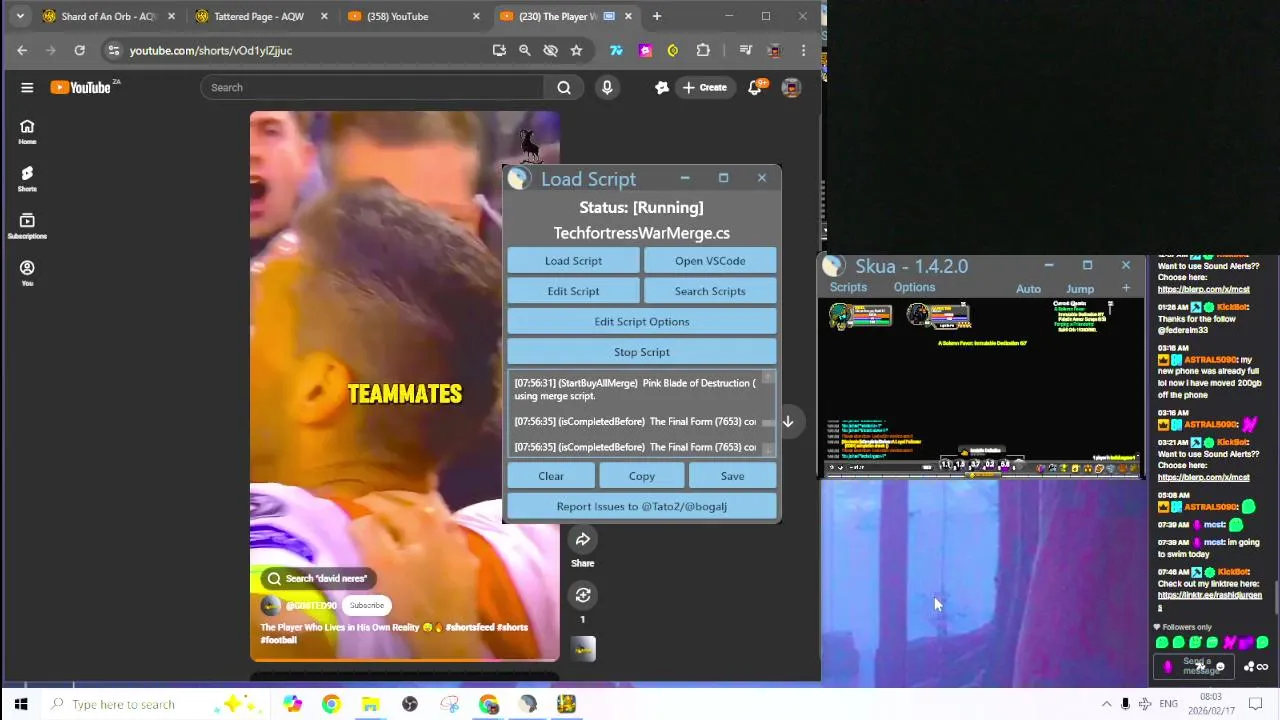Save the script log

[x=733, y=476]
